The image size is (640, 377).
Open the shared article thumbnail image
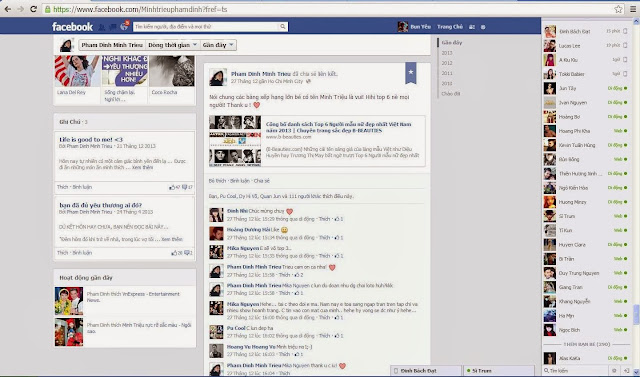click(x=235, y=141)
